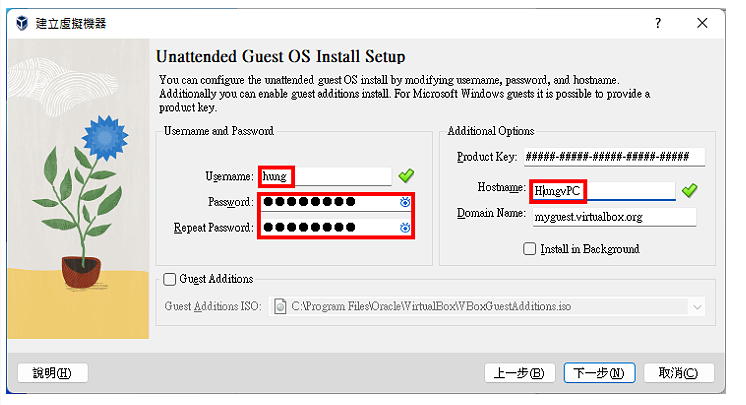This screenshot has height=405, width=746.
Task: Enable the Guest Additions checkbox
Action: click(x=169, y=279)
